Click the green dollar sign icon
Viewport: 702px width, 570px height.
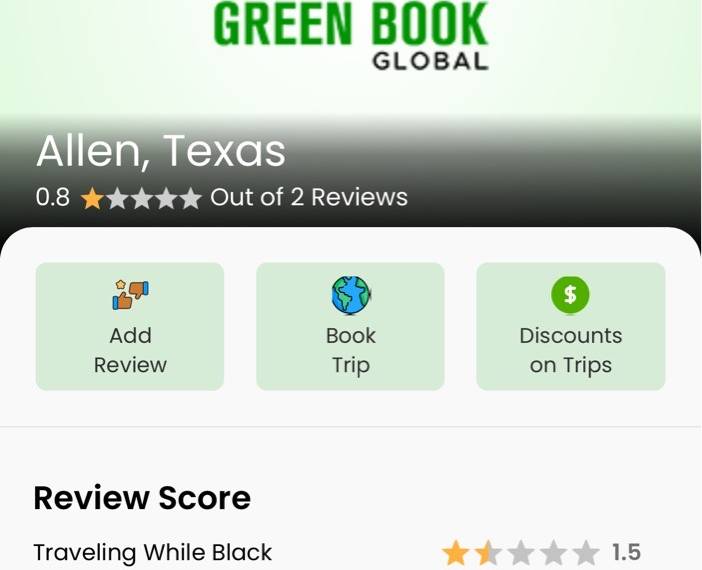coord(570,295)
